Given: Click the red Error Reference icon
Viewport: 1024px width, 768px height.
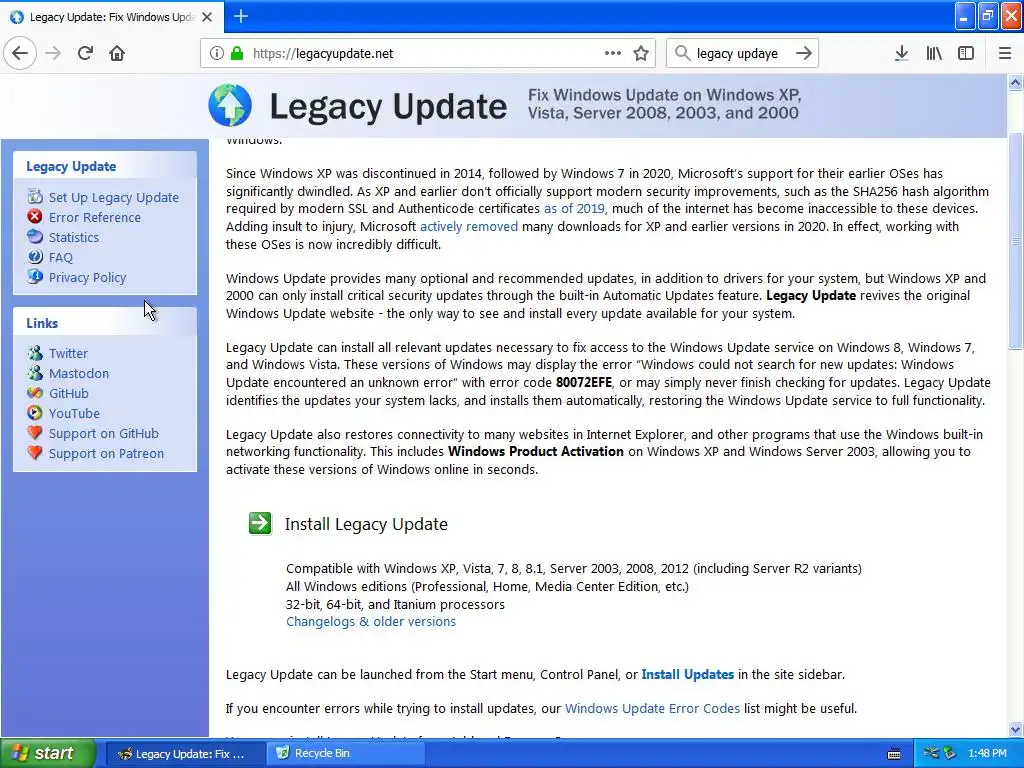Looking at the screenshot, I should pos(35,217).
